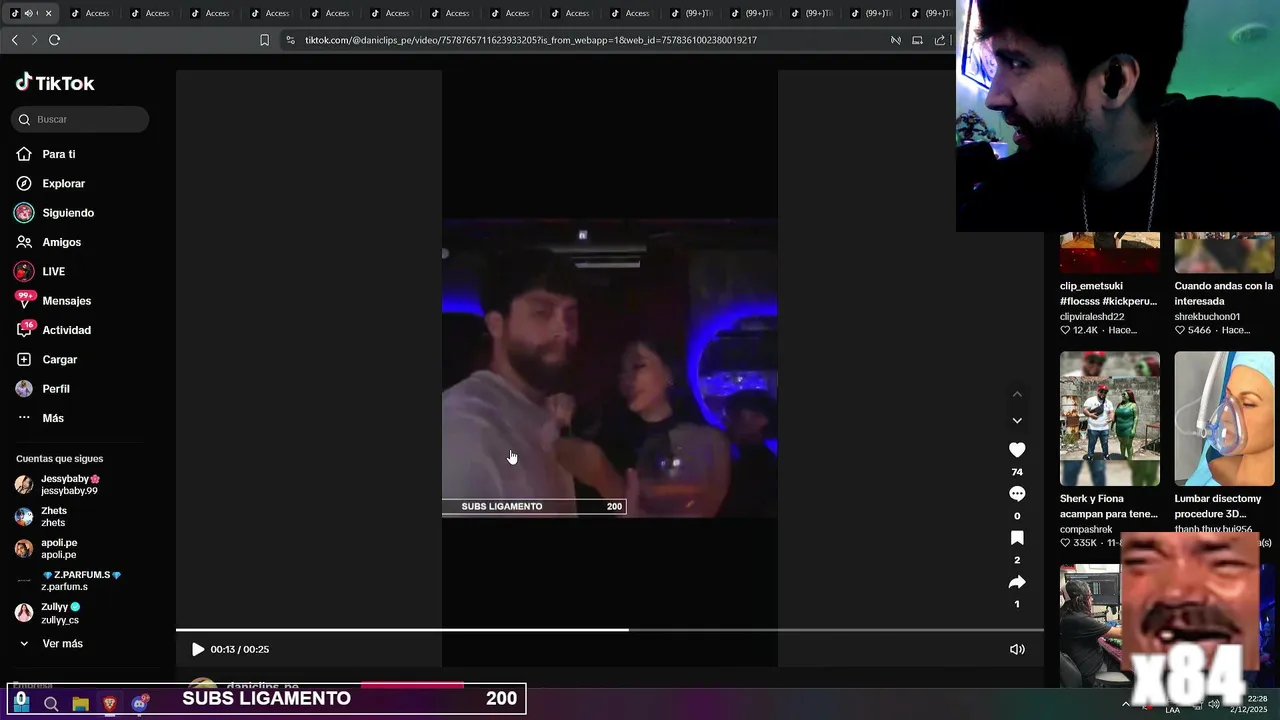Click the Para ti home icon
This screenshot has height=720, width=1280.
[x=24, y=154]
